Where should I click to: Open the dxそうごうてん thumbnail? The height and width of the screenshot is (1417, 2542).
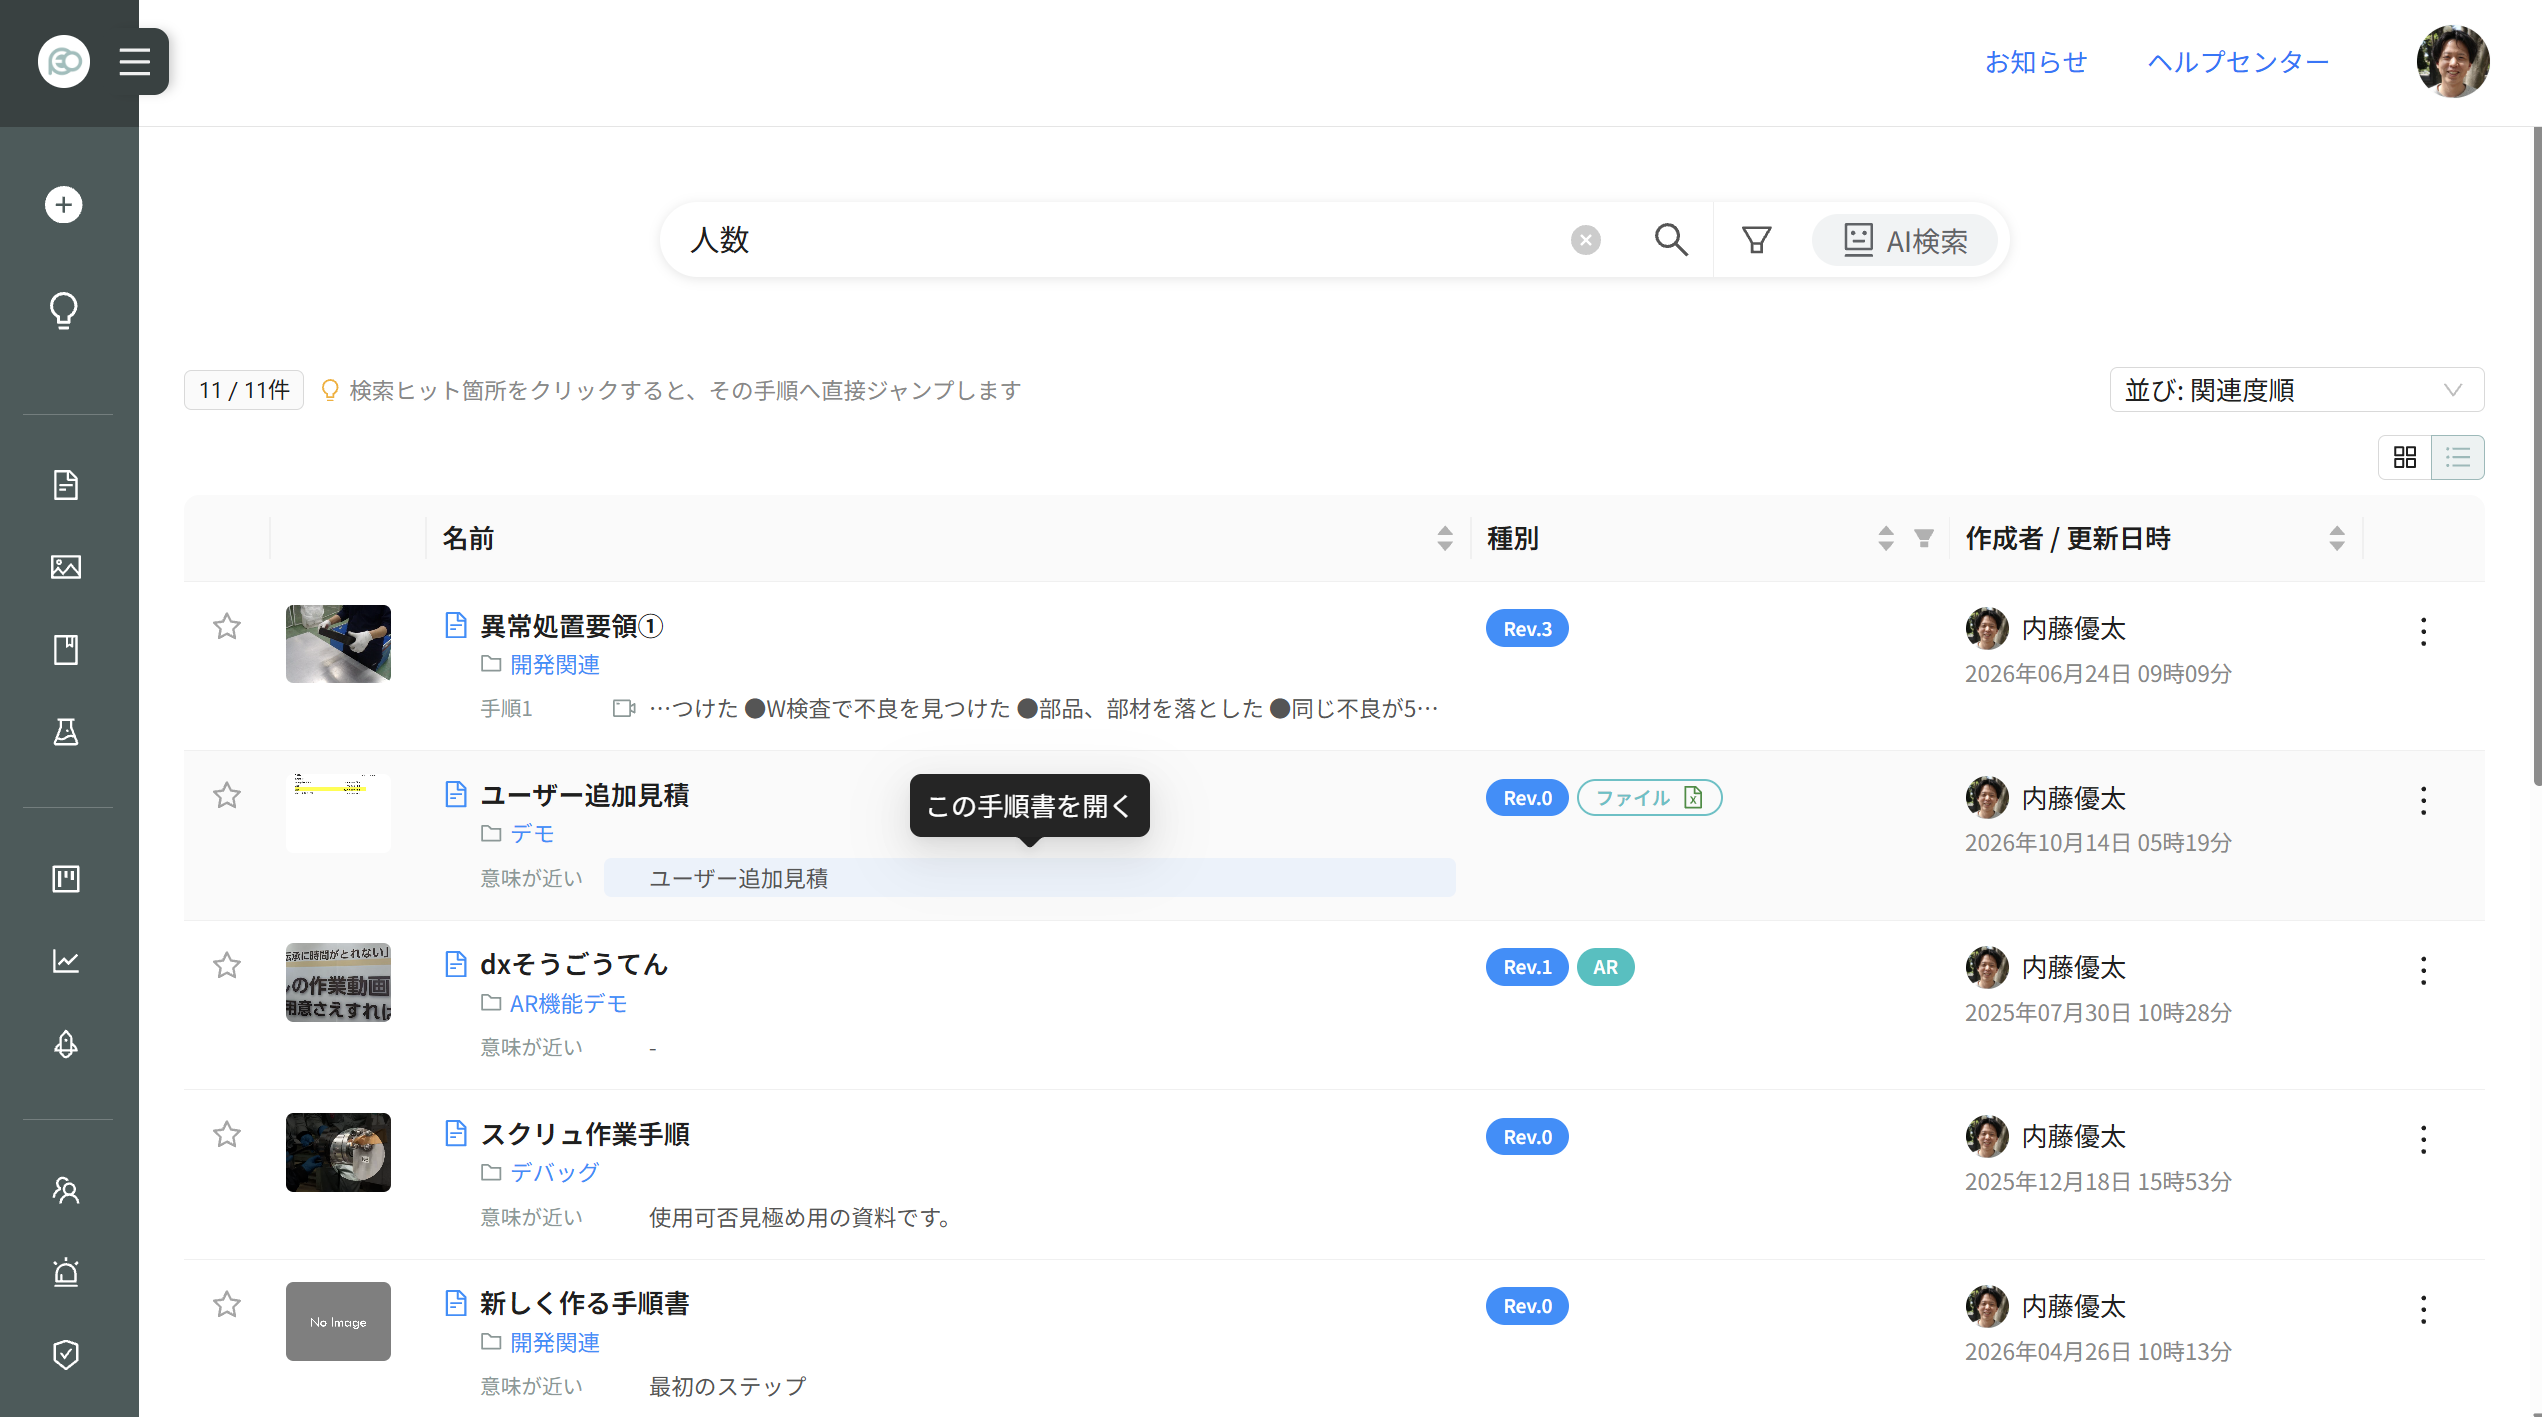338,983
